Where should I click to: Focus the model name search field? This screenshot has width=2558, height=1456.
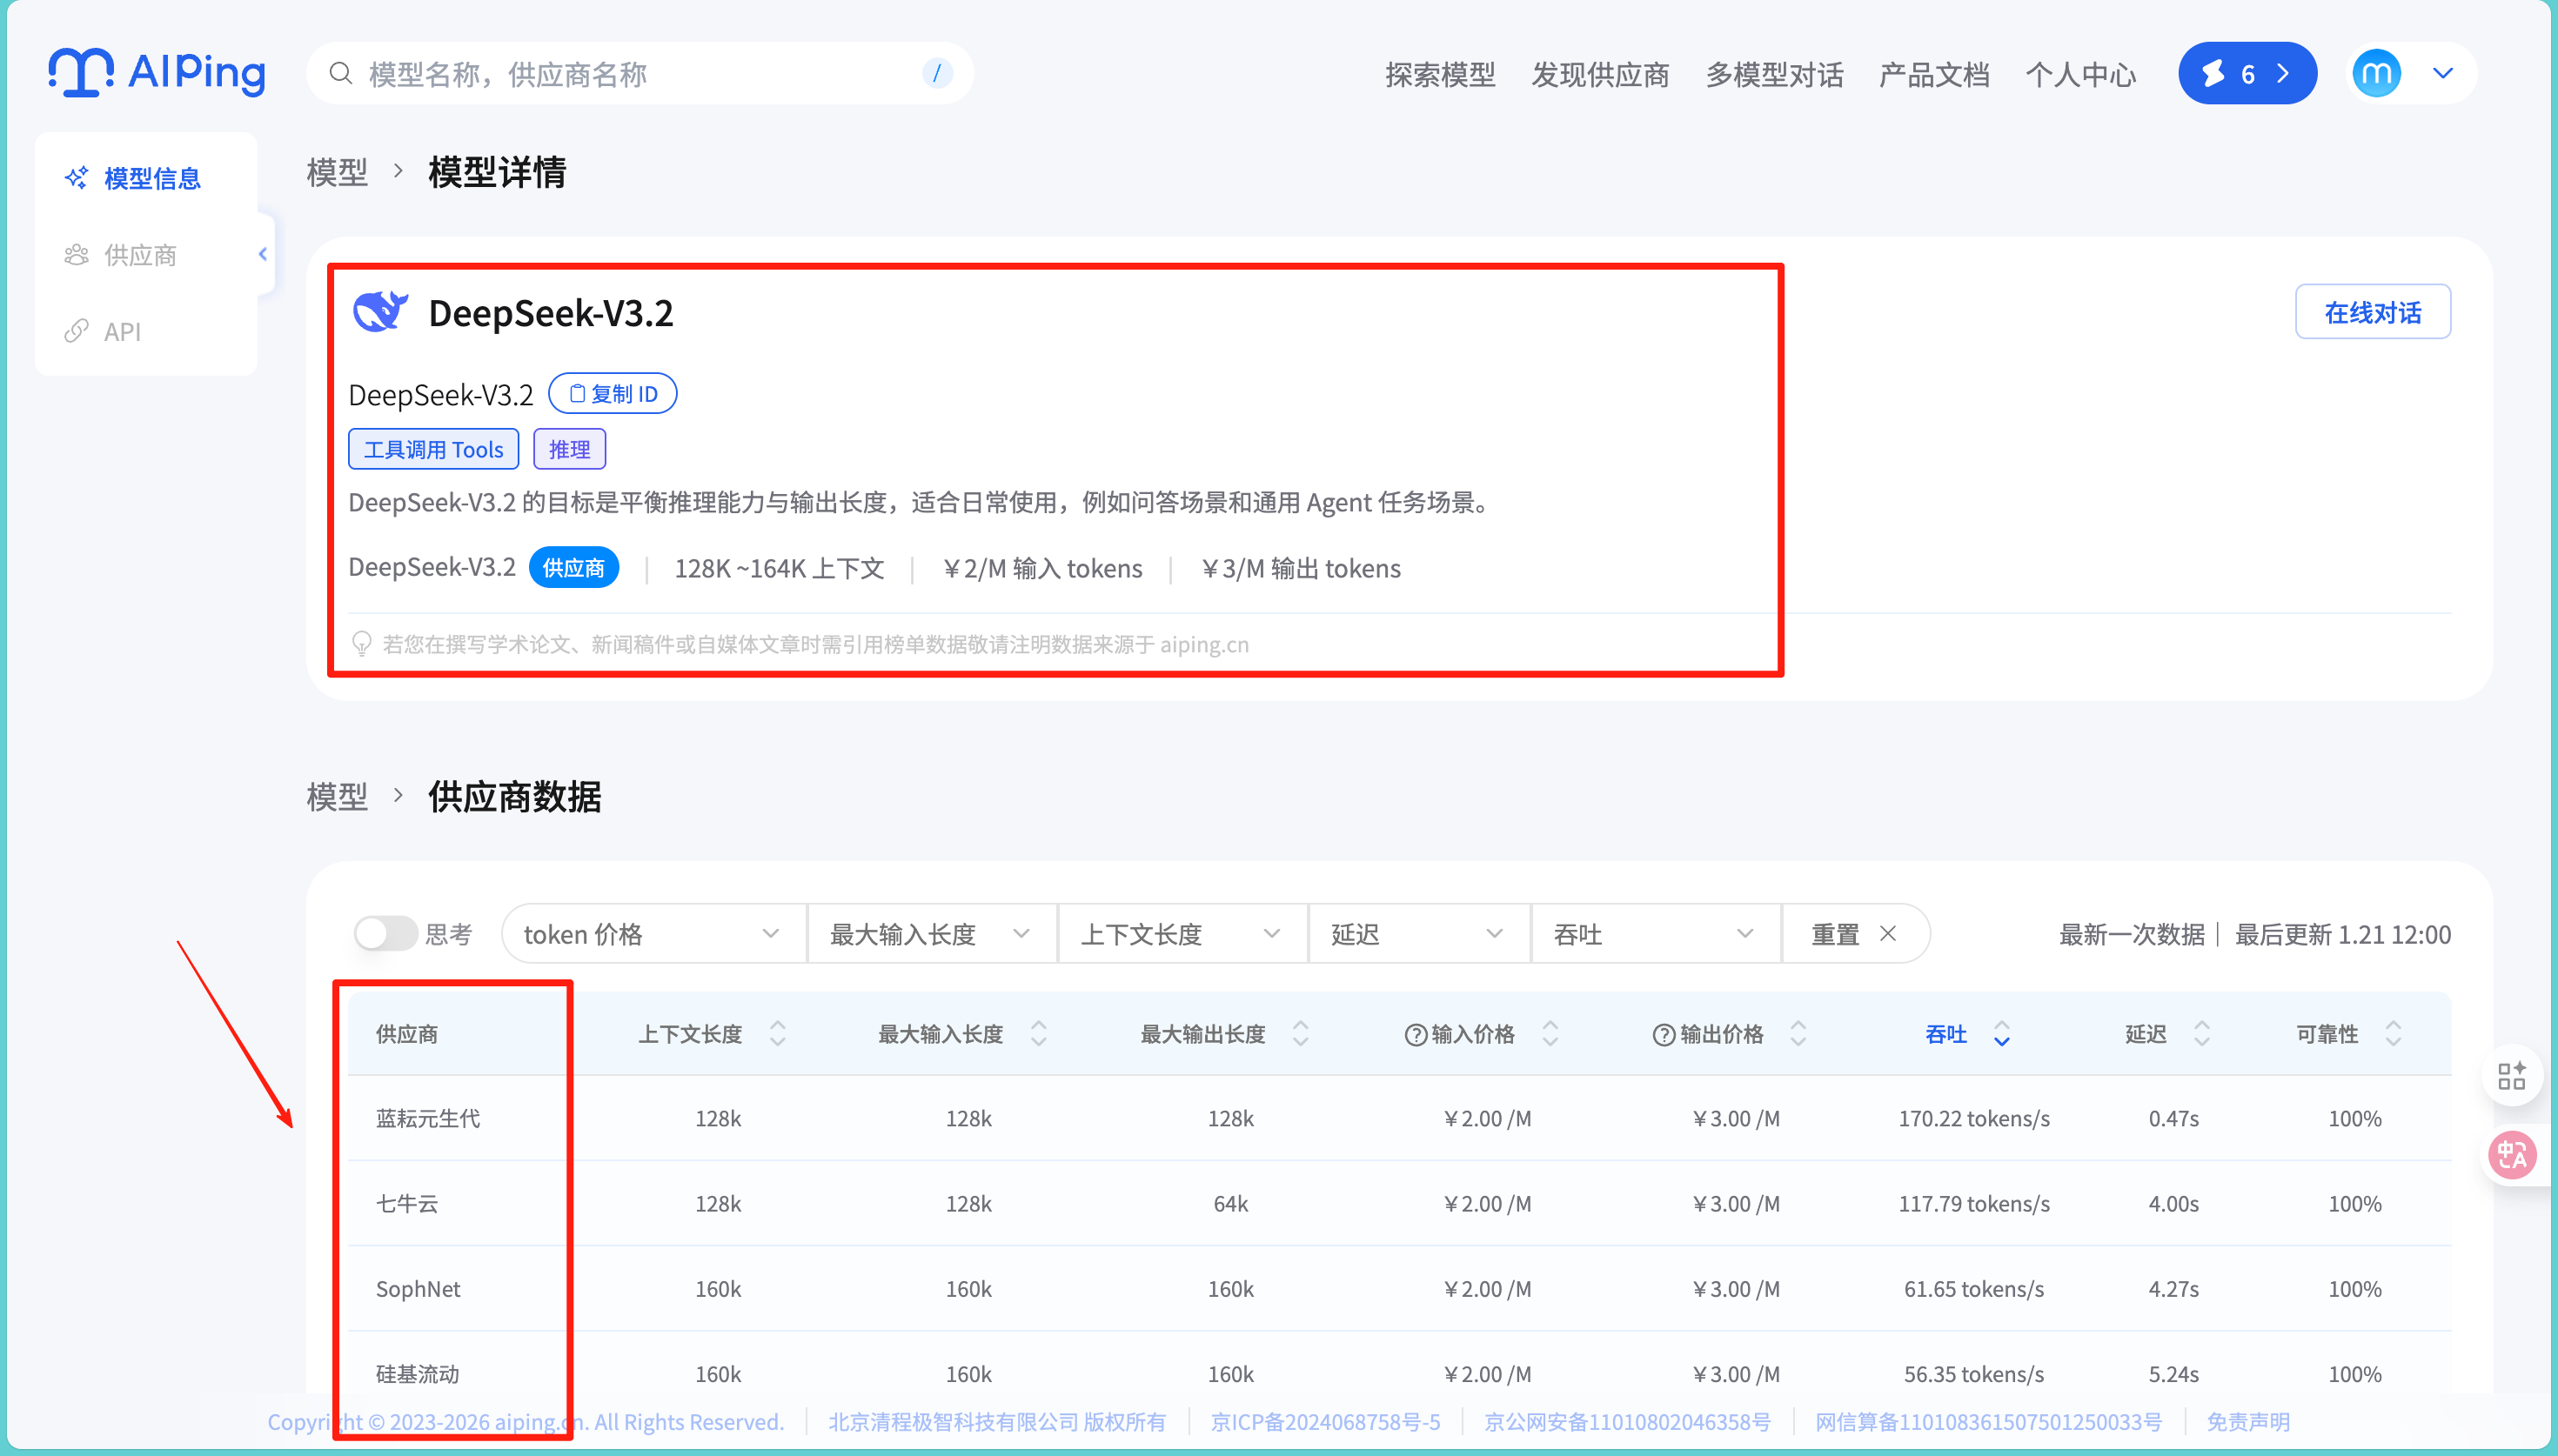(640, 74)
